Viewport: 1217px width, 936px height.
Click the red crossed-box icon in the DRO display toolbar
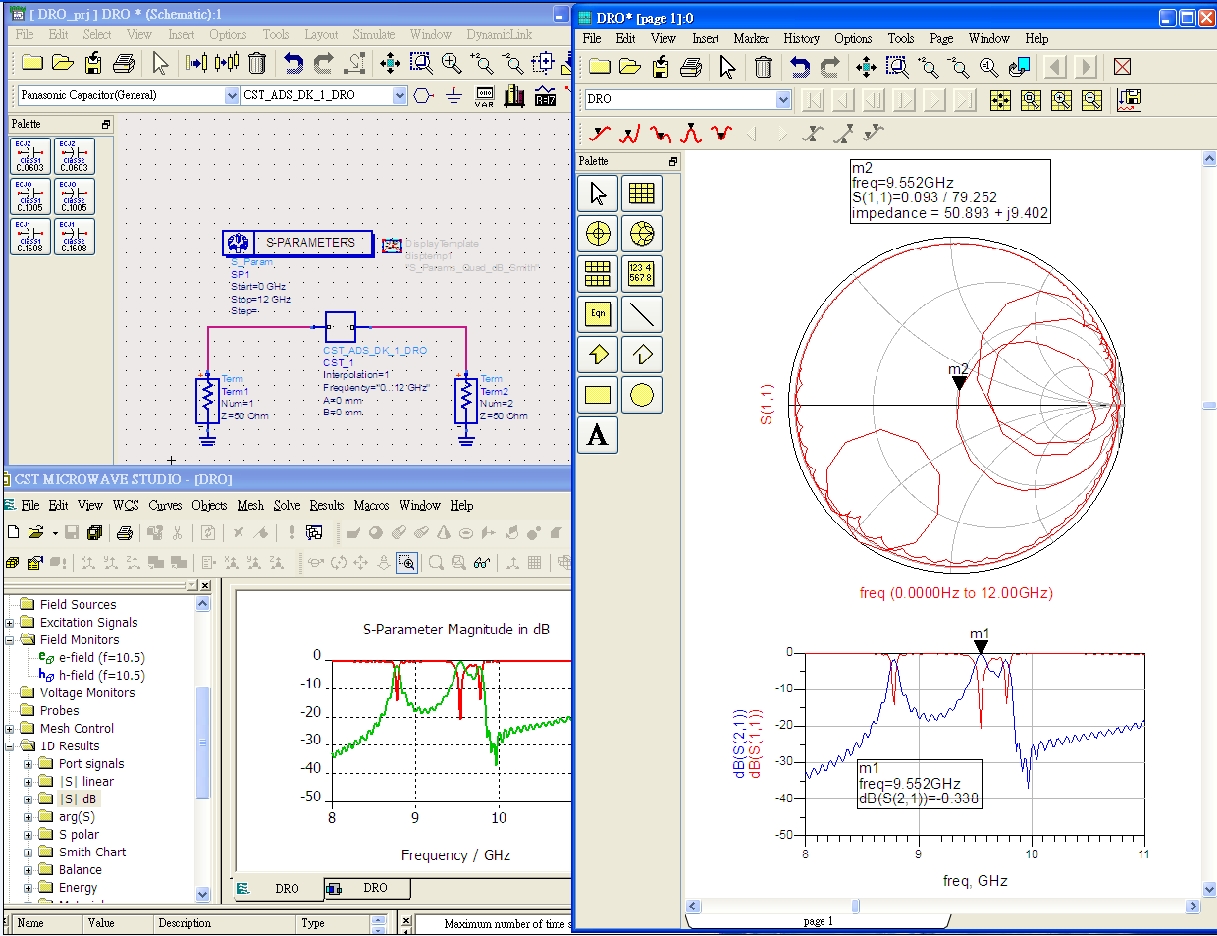1123,67
